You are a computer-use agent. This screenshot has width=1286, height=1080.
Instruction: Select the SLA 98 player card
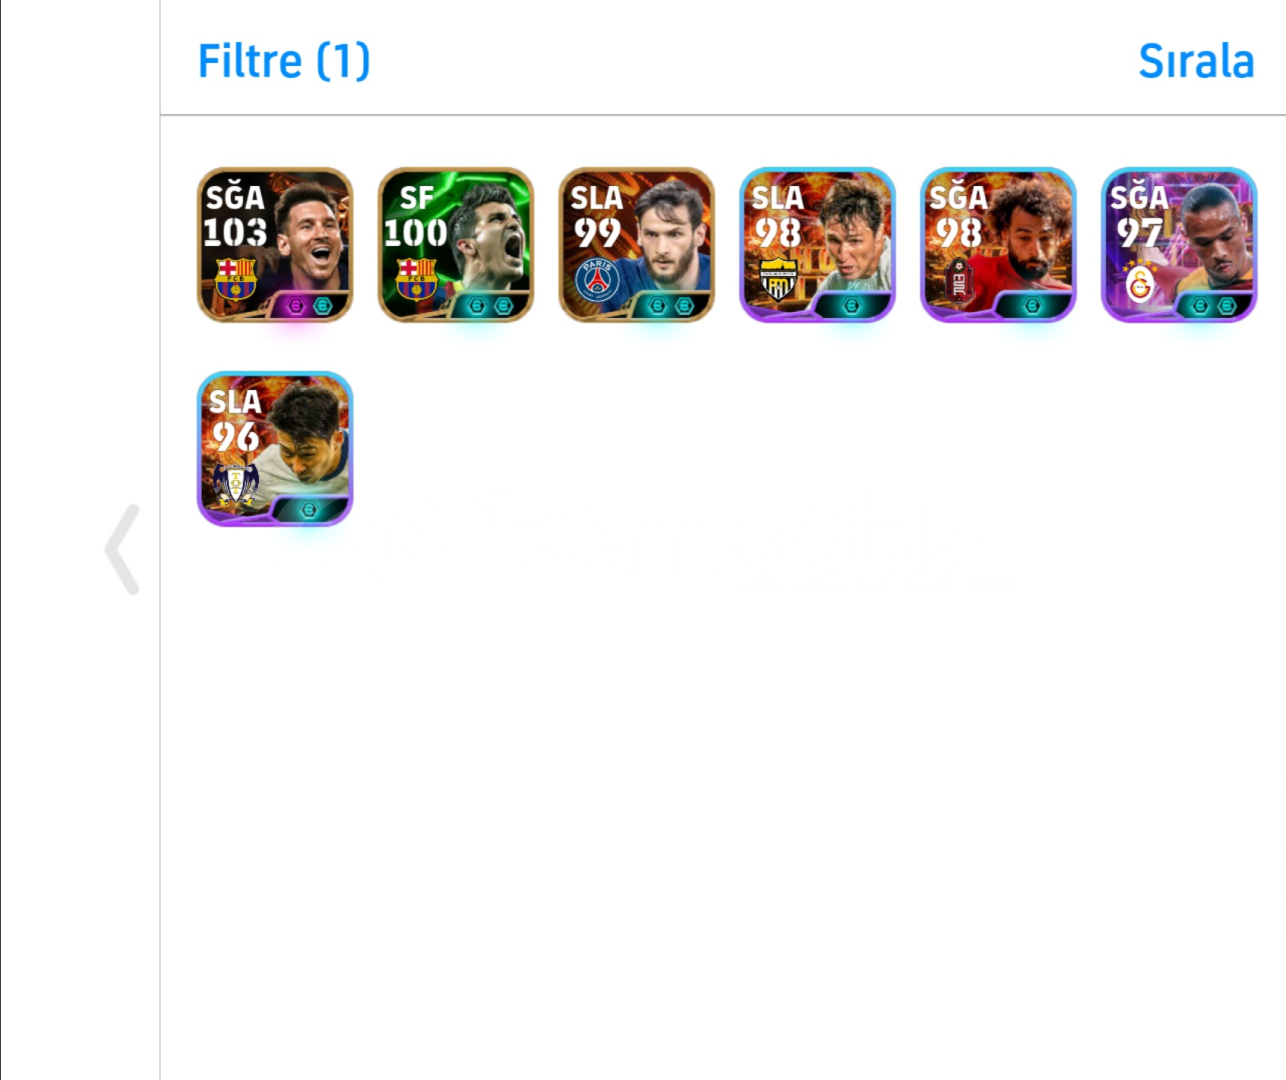click(818, 245)
